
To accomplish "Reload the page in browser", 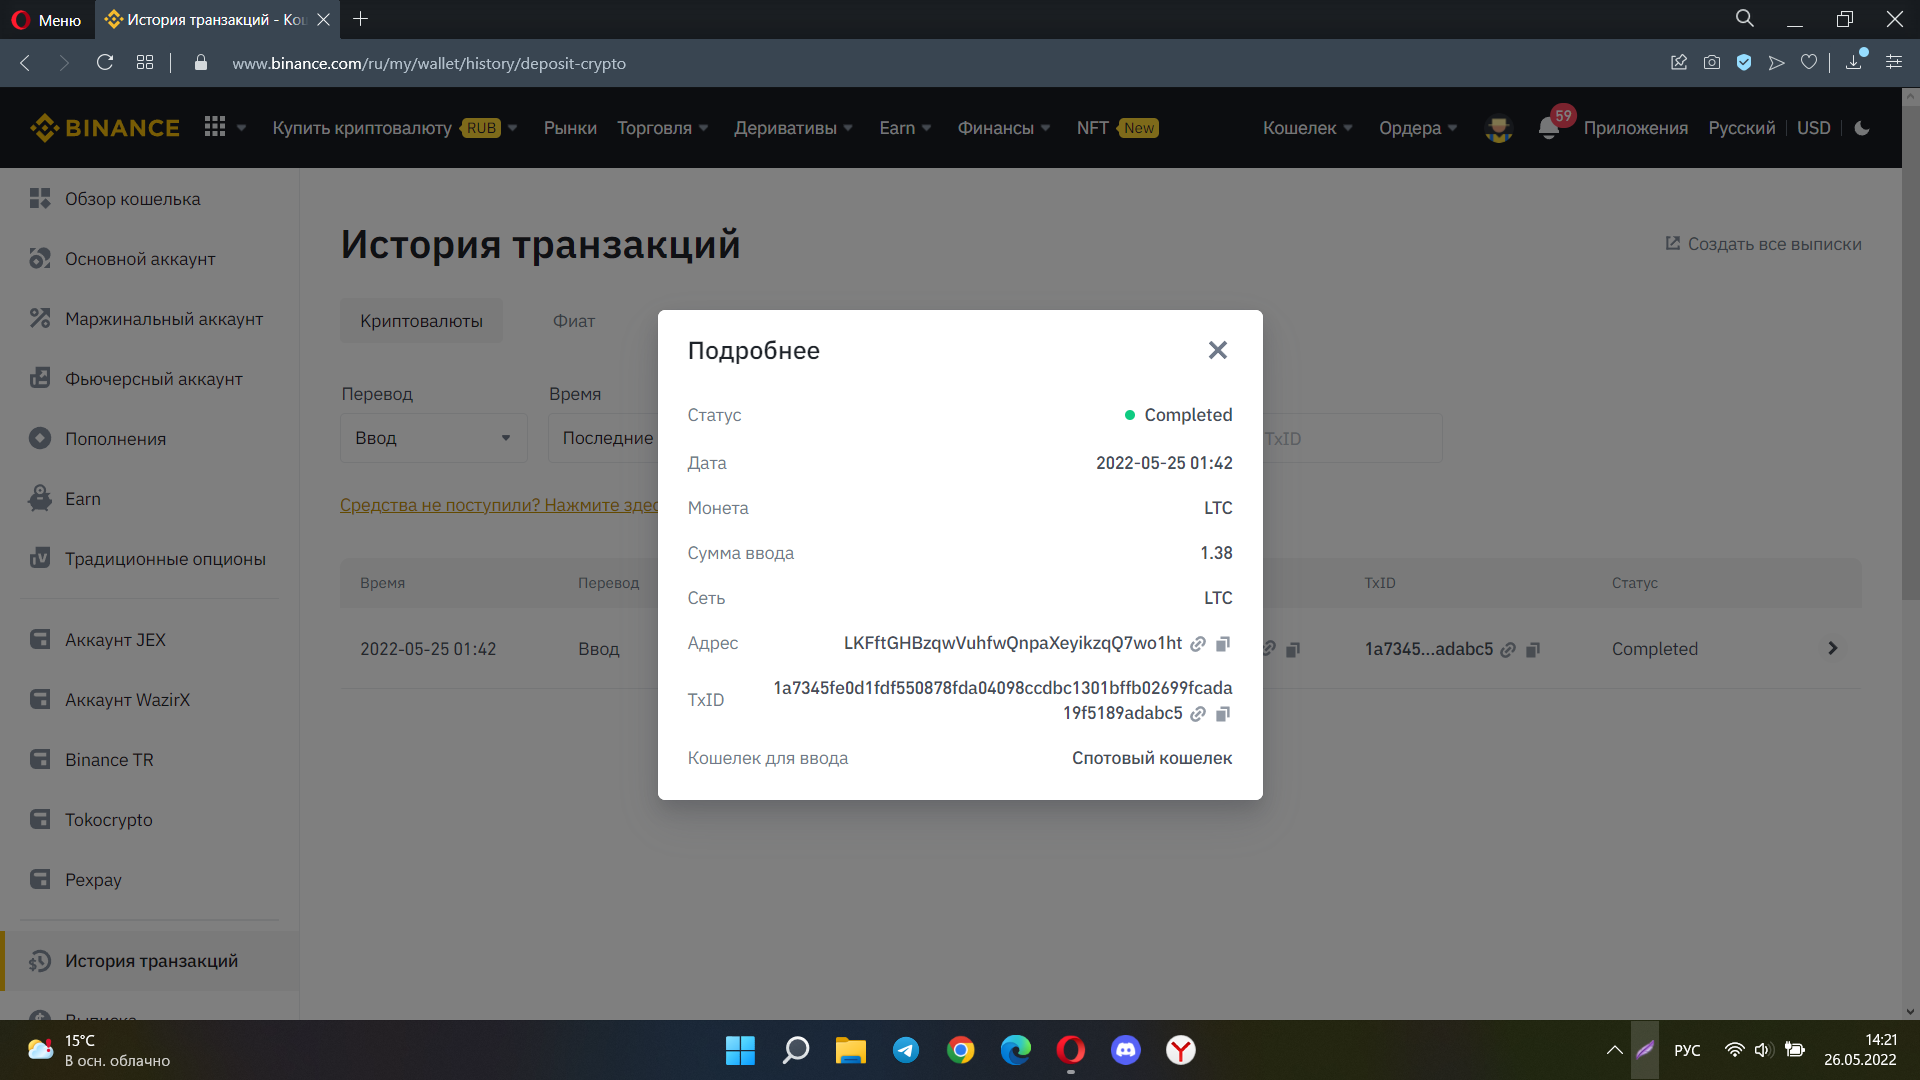I will click(105, 63).
